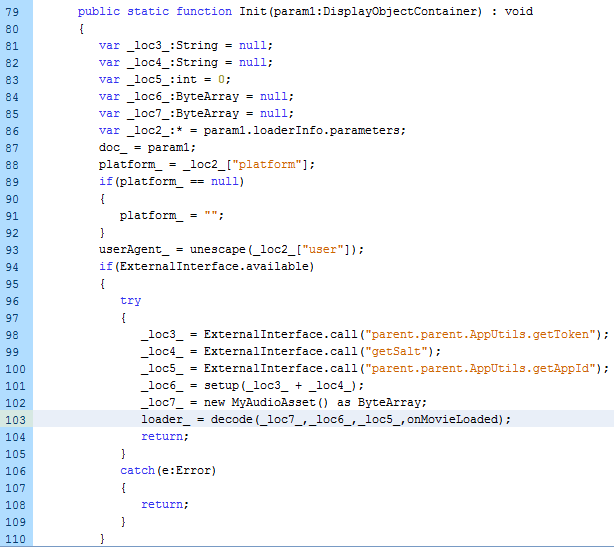The height and width of the screenshot is (548, 614).
Task: Click the "parent.parent.AppUtils.getAppId" string
Action: pos(494,368)
